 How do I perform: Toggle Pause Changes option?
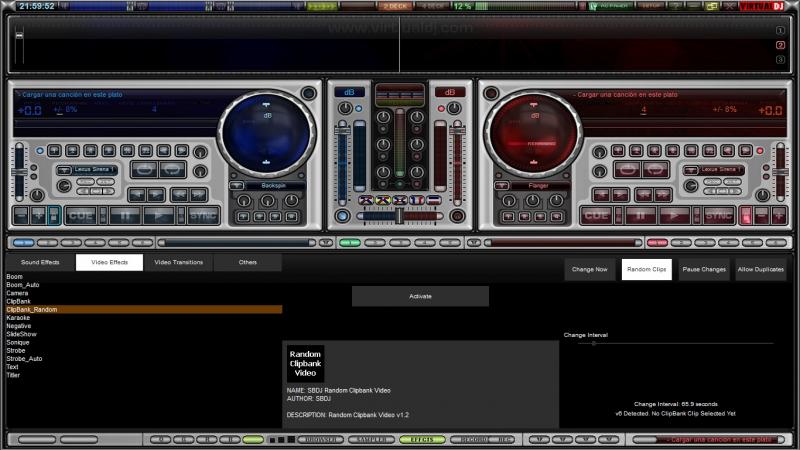click(x=704, y=269)
